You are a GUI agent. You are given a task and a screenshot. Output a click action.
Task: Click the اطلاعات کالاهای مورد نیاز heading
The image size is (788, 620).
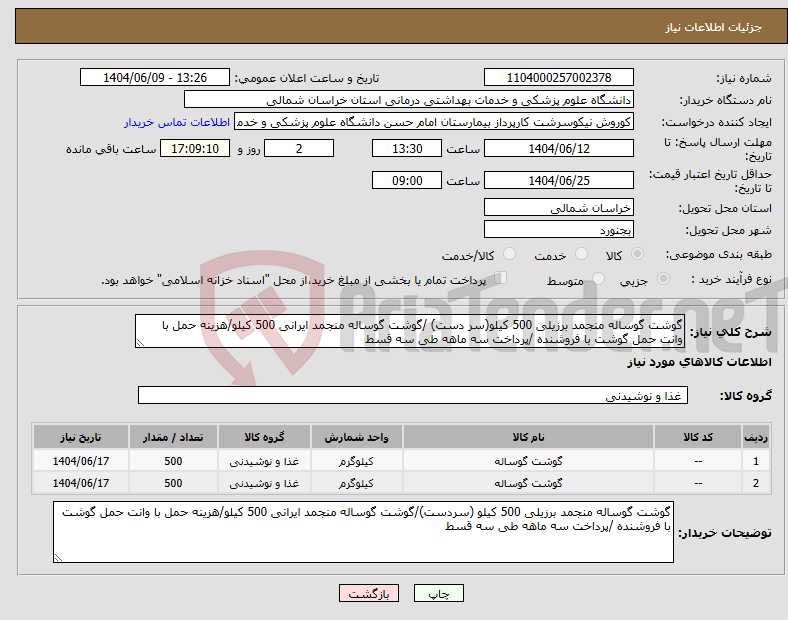699,362
